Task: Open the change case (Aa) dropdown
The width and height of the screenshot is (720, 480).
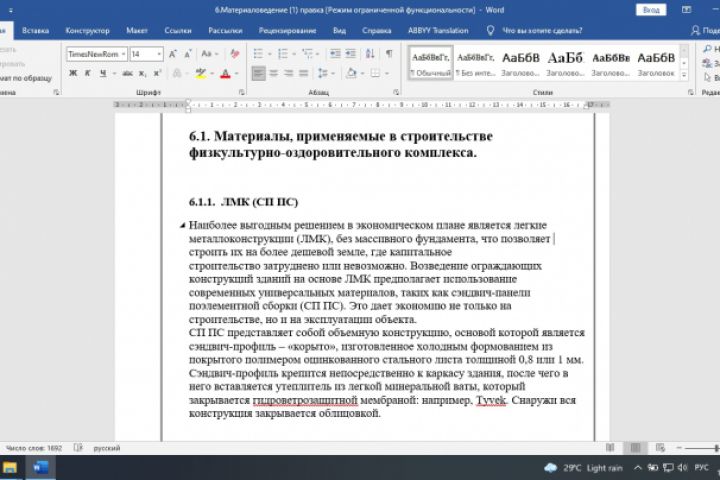Action: (x=209, y=54)
